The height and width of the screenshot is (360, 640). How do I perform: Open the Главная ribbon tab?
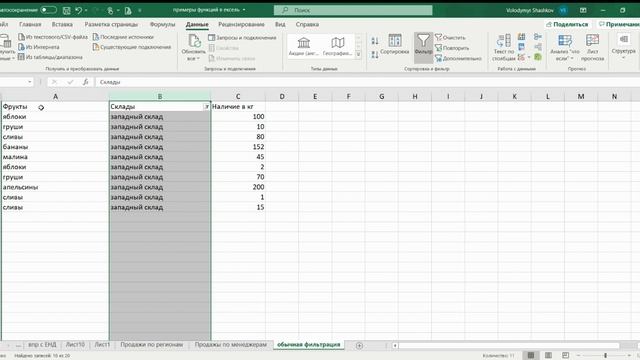[30, 24]
